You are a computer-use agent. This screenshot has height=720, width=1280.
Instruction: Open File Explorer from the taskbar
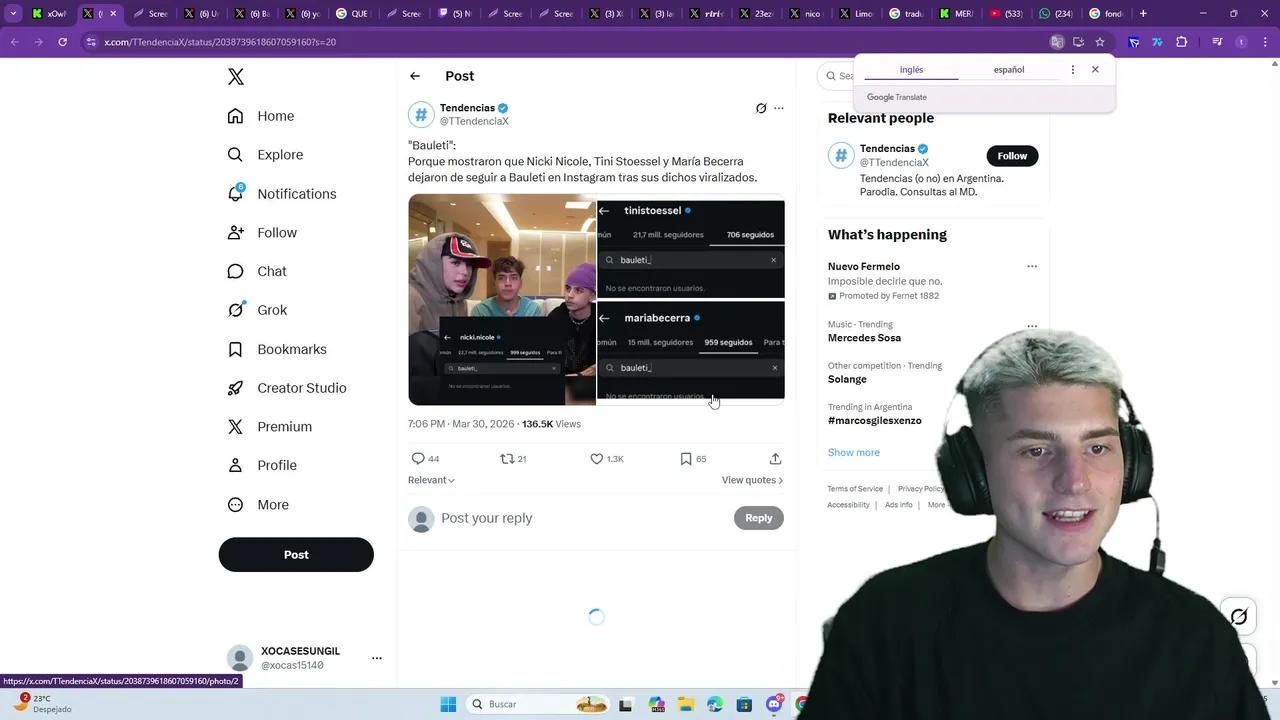(685, 704)
